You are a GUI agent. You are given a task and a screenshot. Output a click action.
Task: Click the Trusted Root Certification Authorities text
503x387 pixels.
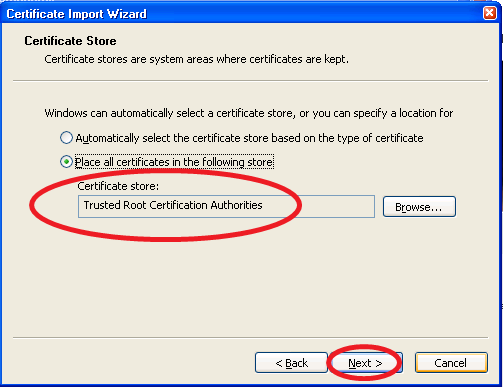173,205
